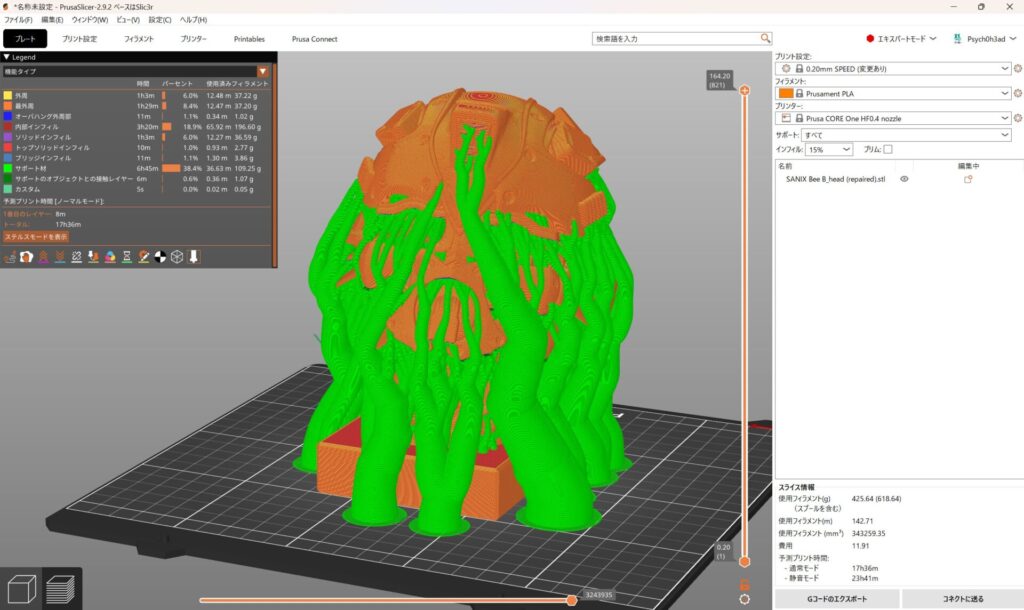Open filament settings gear icon
Viewport: 1024px width, 610px height.
click(1017, 93)
